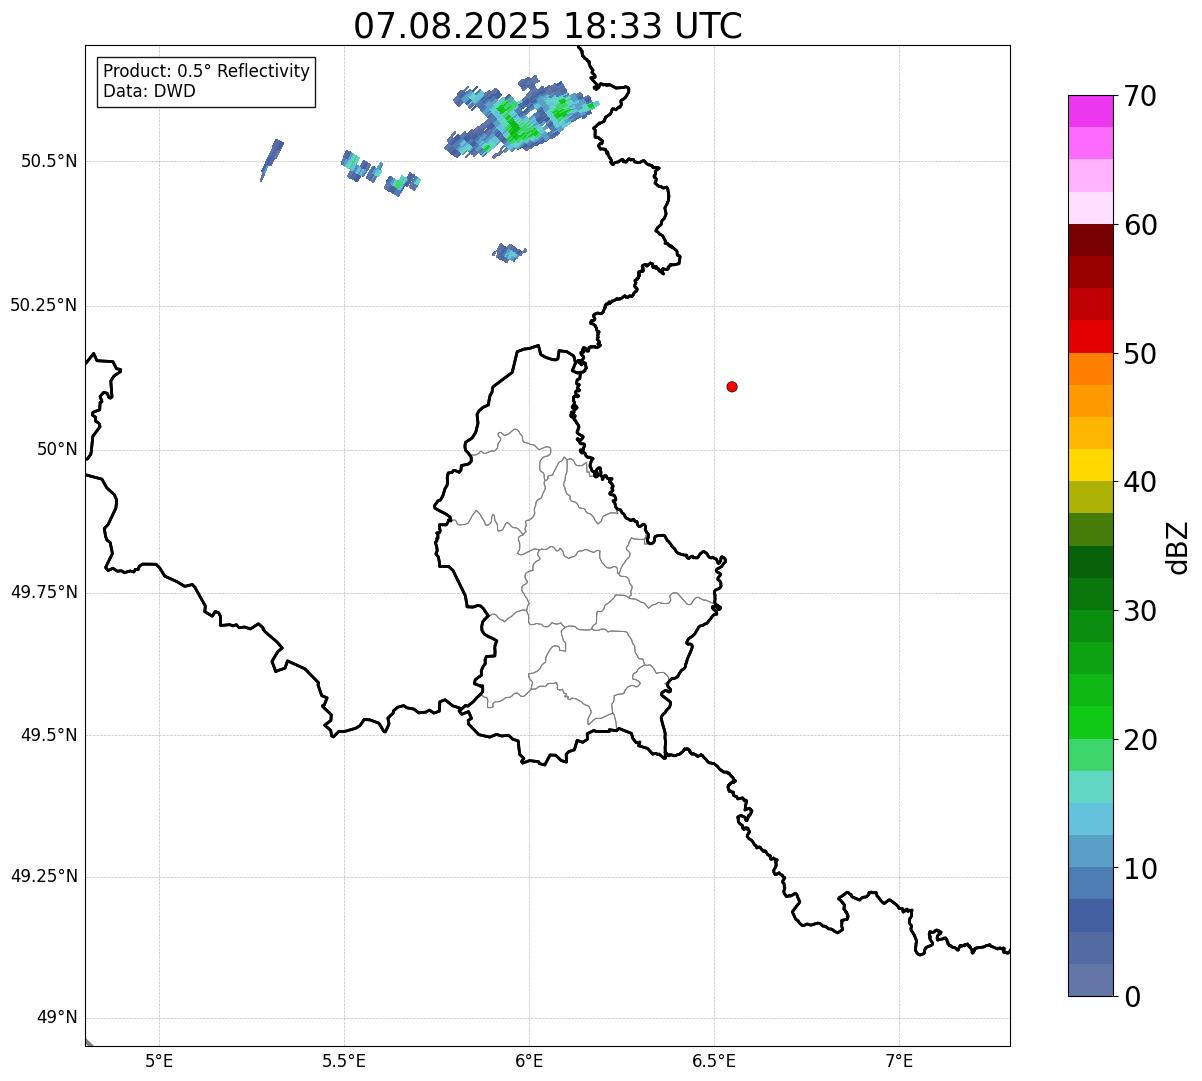This screenshot has height=1081, width=1202.
Task: Click the dark red swatch at 60 dBZ
Action: (1090, 240)
